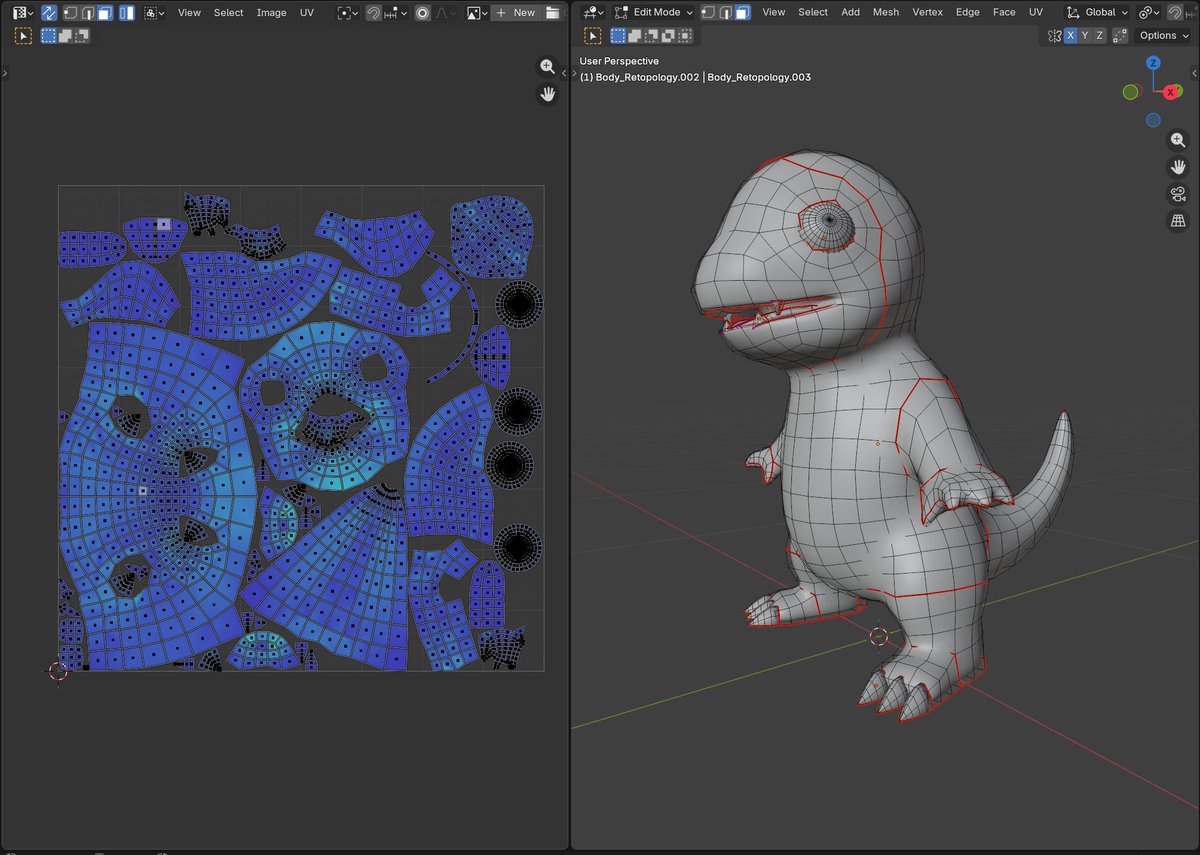This screenshot has width=1200, height=855.
Task: Click the mesh mirror butterfly icon
Action: click(1054, 35)
